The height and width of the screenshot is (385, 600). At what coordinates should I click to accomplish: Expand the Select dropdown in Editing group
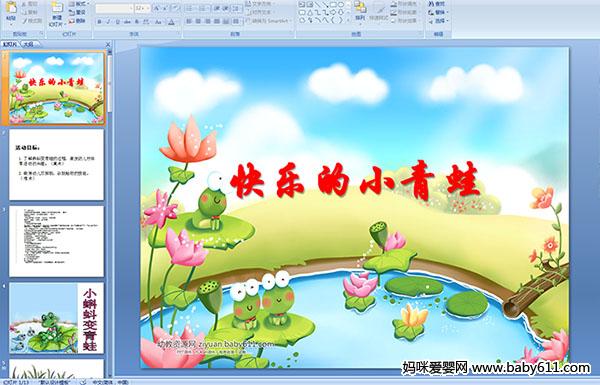(x=438, y=21)
